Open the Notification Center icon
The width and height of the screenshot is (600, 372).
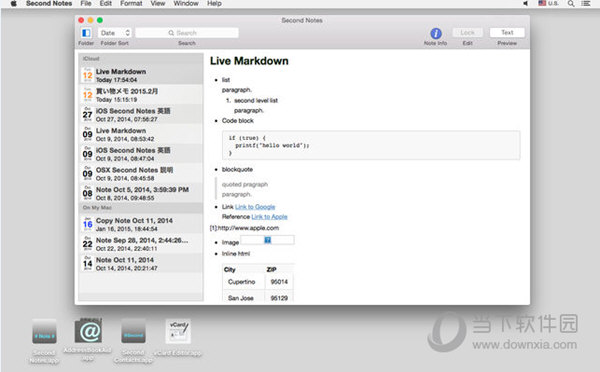coord(585,3)
